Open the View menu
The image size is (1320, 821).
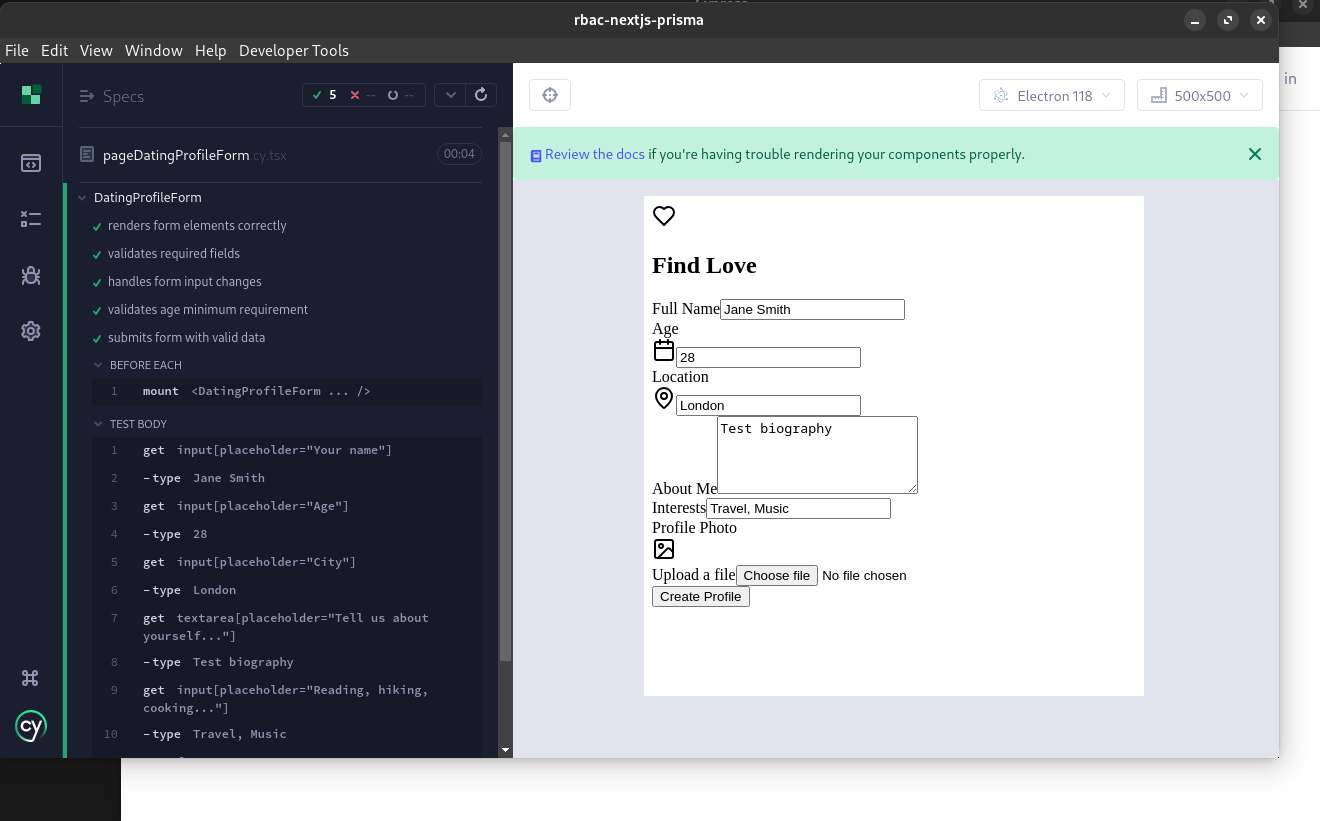coord(96,50)
